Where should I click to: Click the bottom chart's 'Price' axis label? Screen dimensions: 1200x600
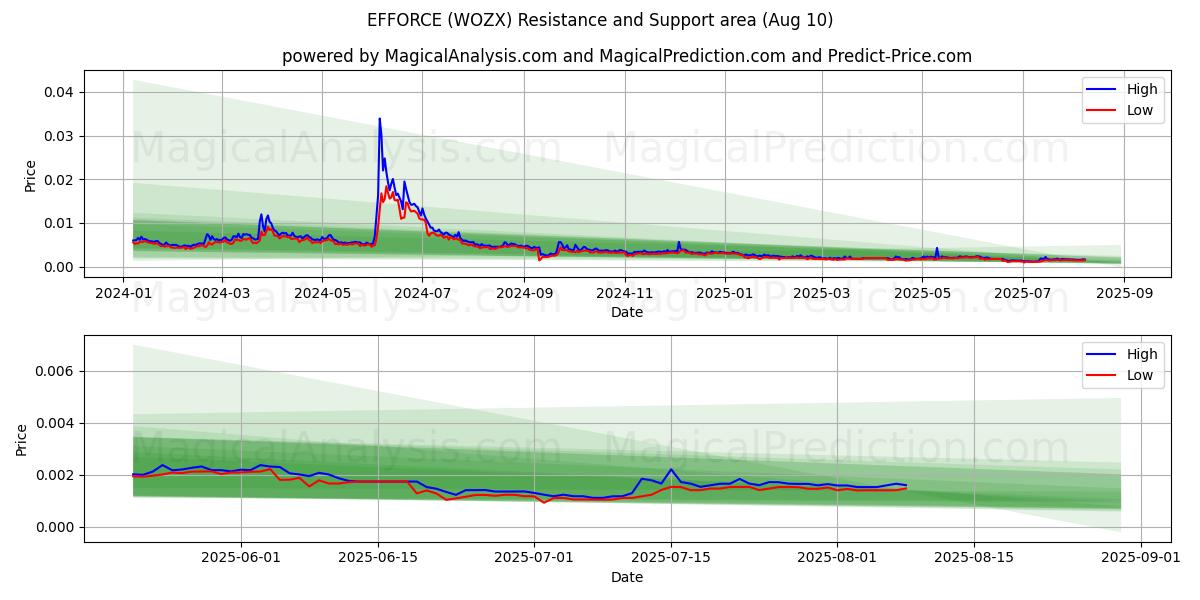coord(22,439)
